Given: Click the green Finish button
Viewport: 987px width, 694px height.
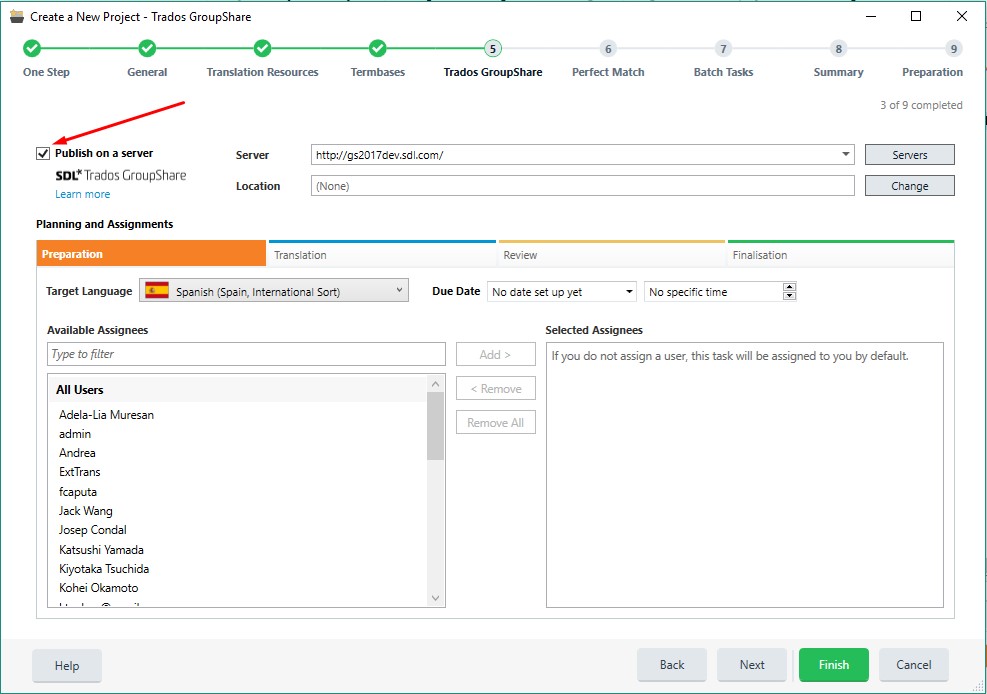Looking at the screenshot, I should (833, 664).
